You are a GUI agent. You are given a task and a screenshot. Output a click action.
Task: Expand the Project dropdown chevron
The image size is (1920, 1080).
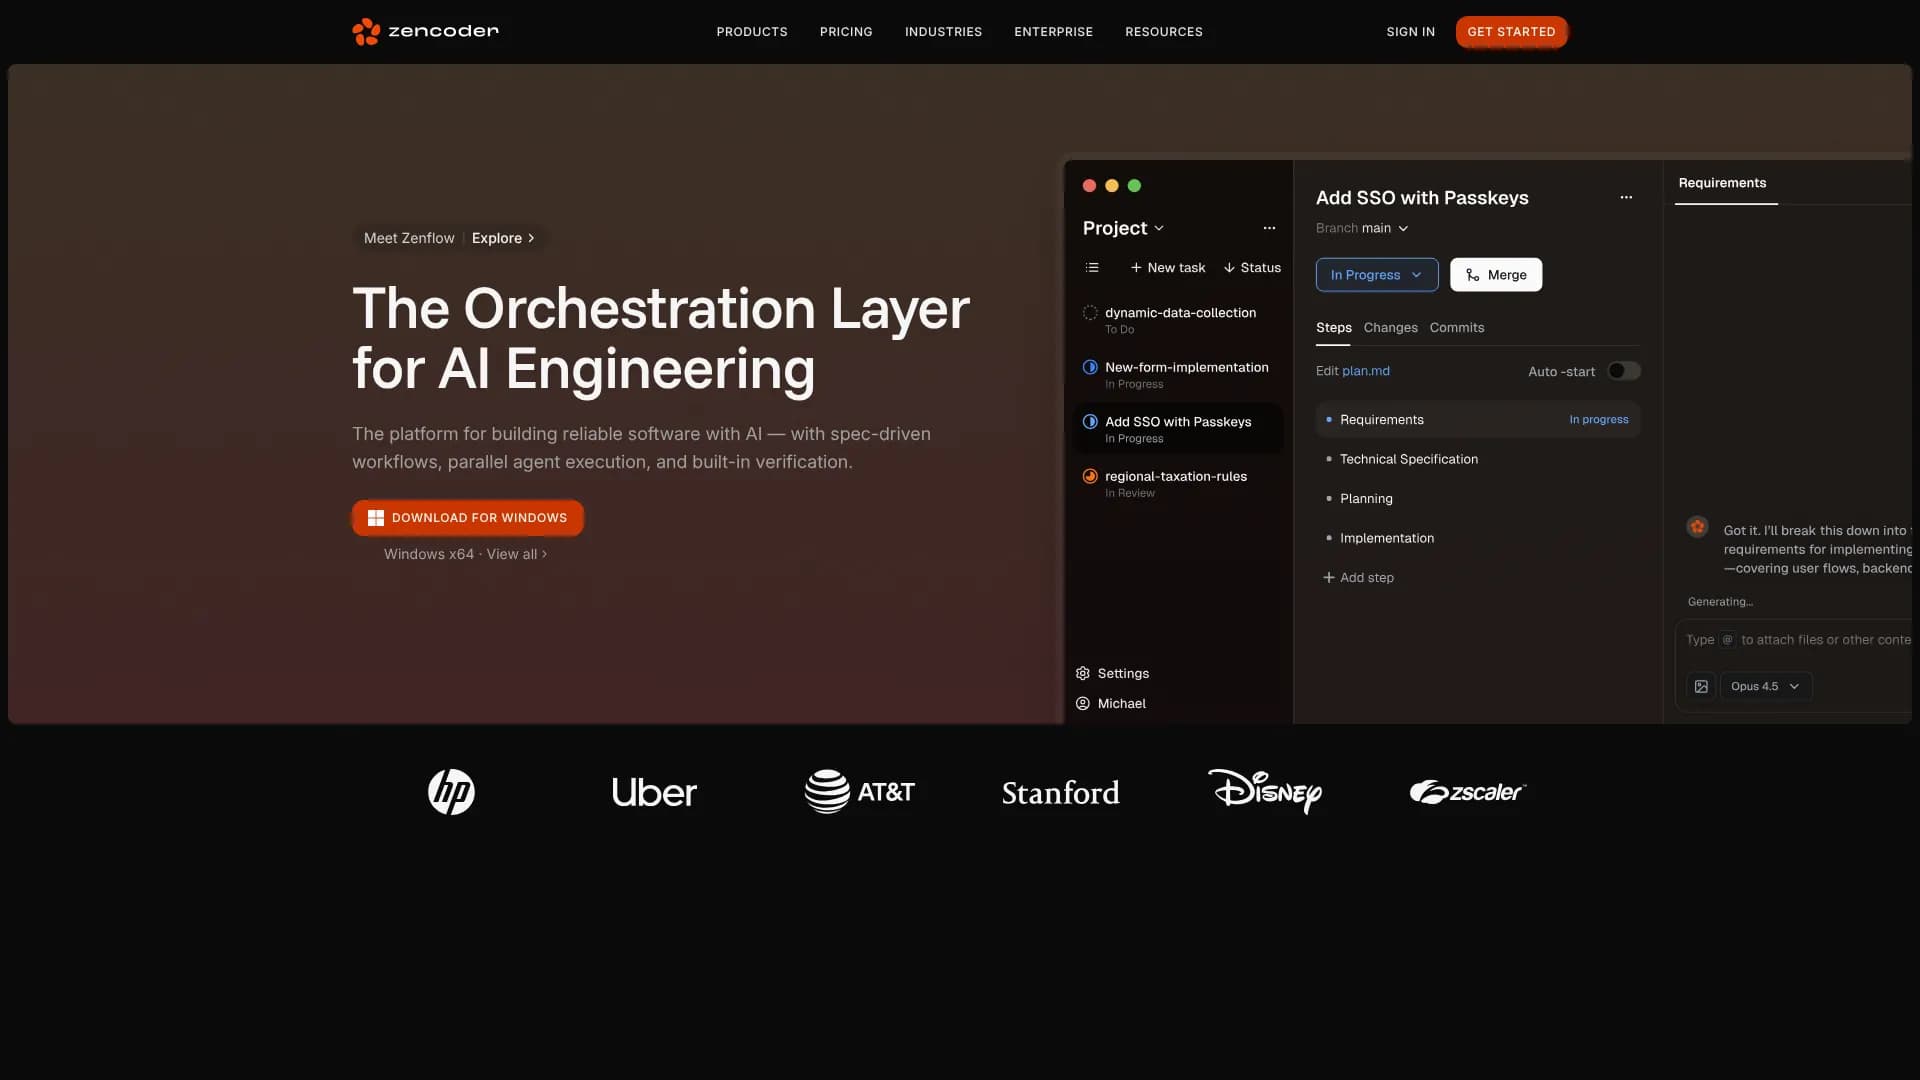click(x=1159, y=229)
